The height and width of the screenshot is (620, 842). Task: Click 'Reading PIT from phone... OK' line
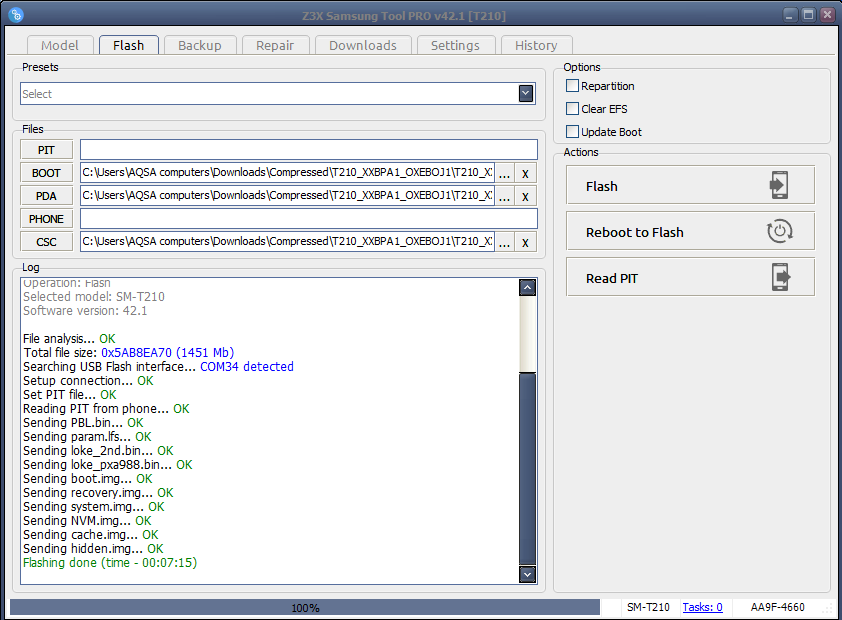point(106,409)
